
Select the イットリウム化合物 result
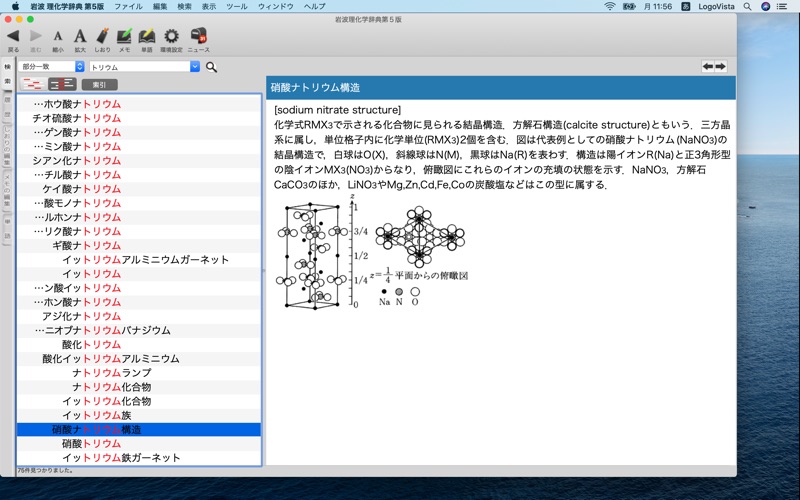[139, 402]
